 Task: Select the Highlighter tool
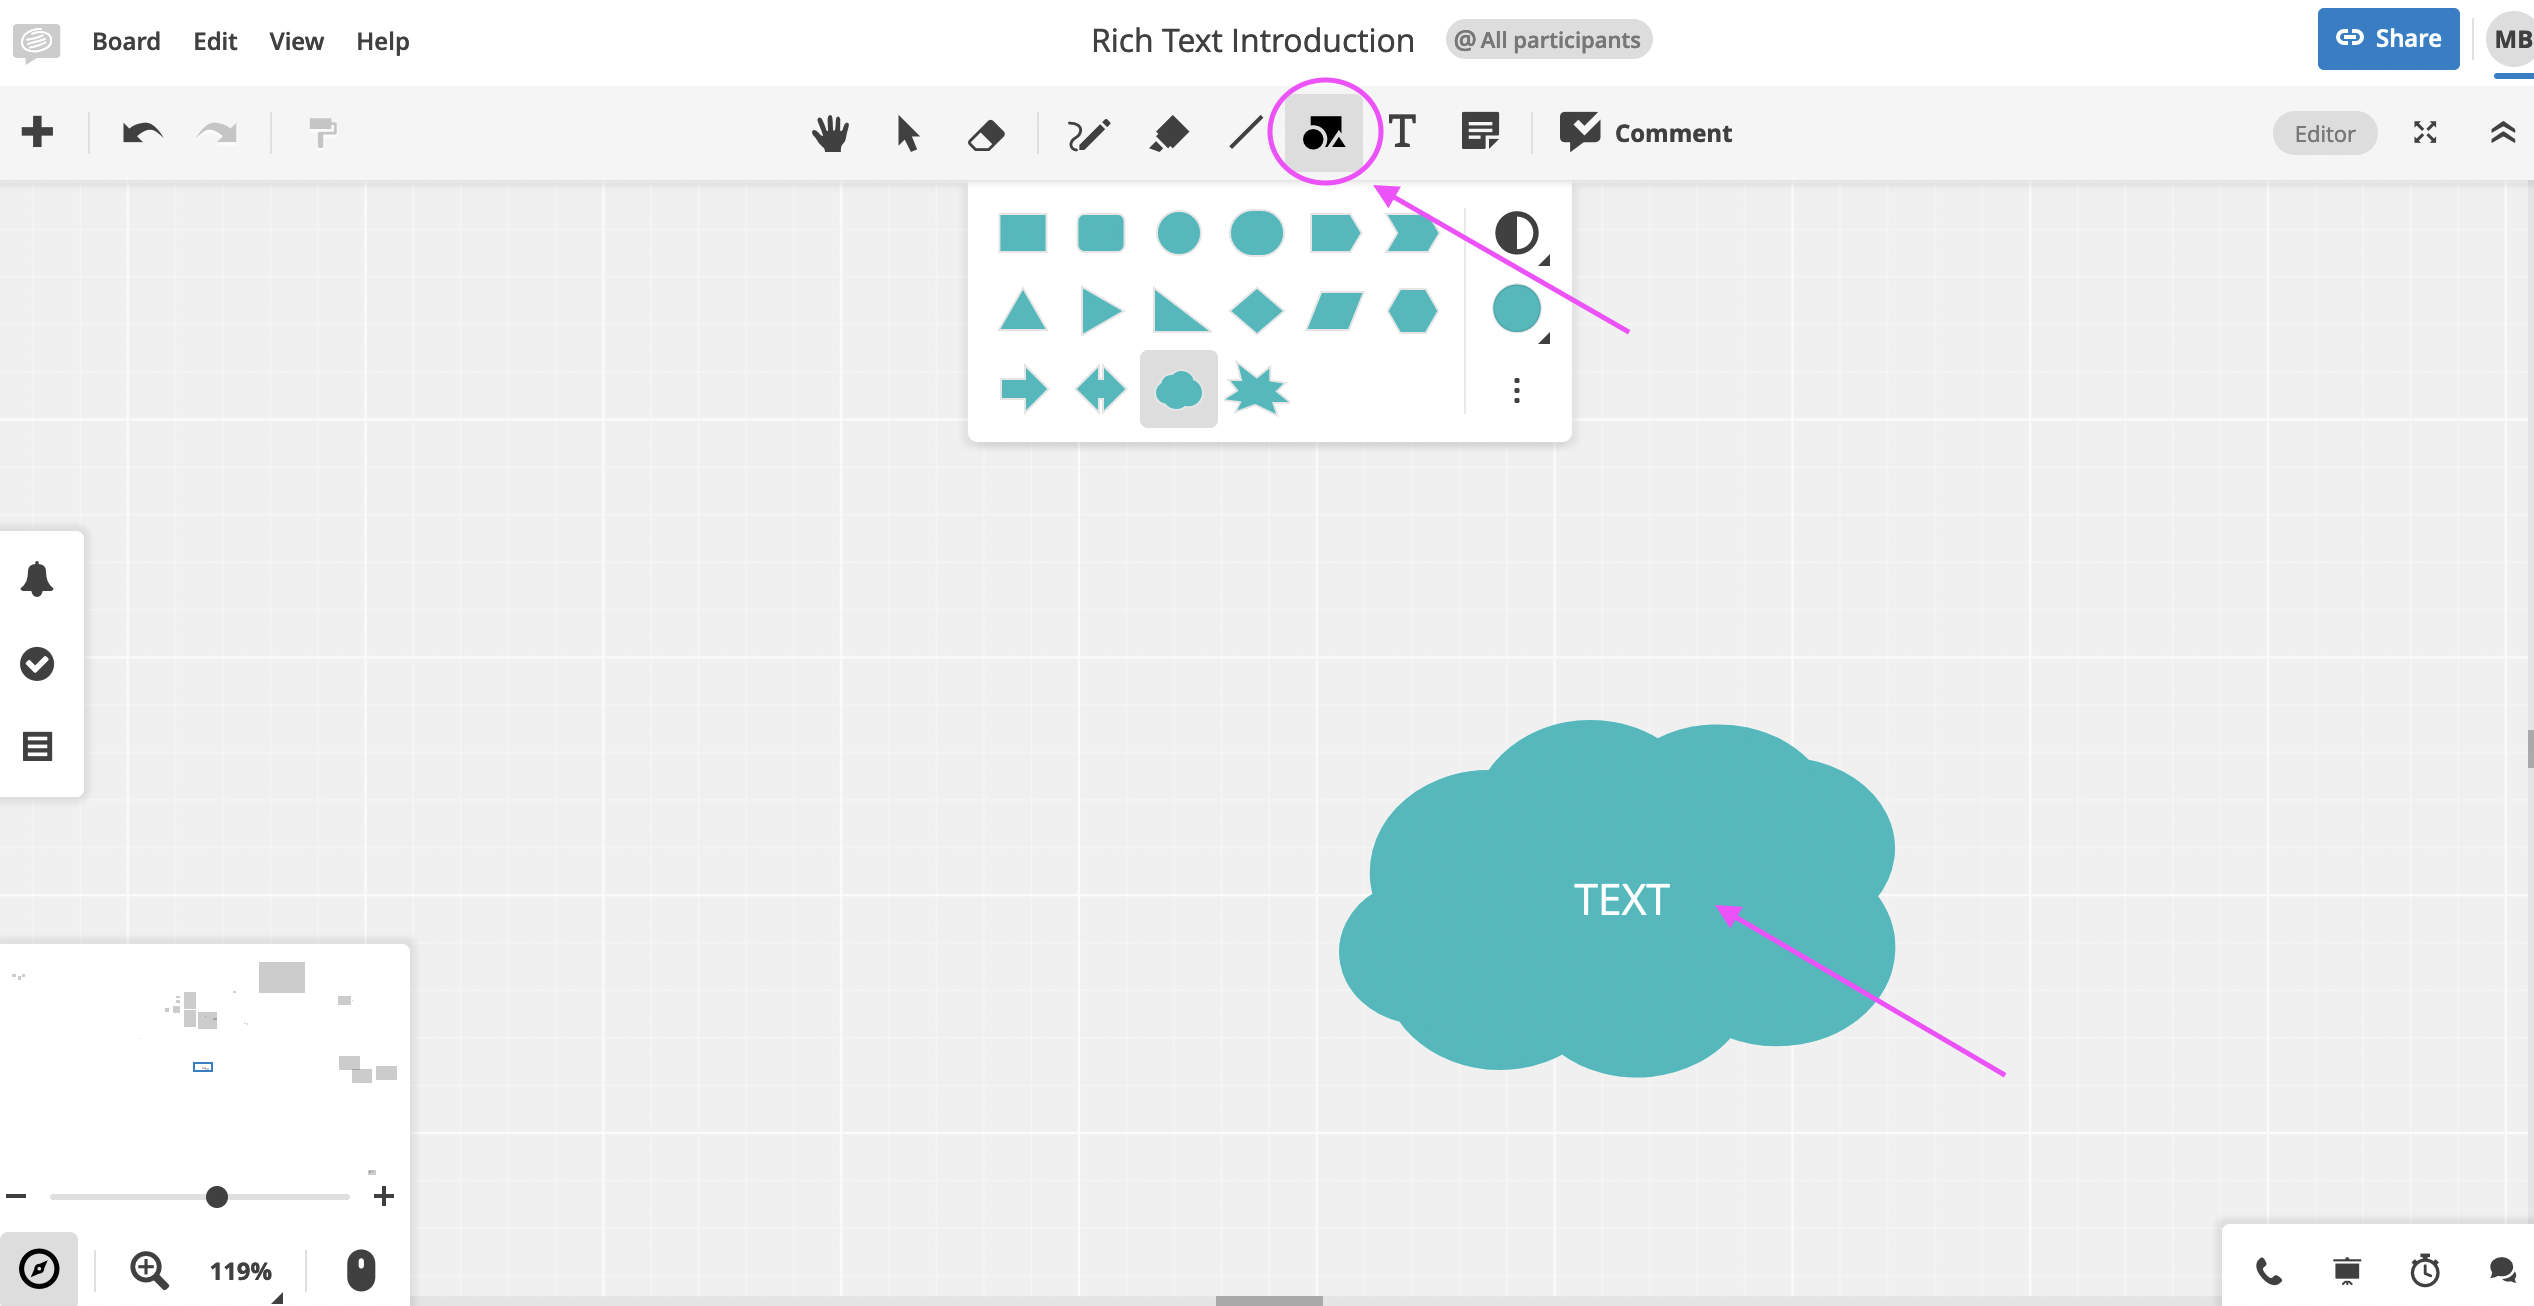coord(1168,133)
